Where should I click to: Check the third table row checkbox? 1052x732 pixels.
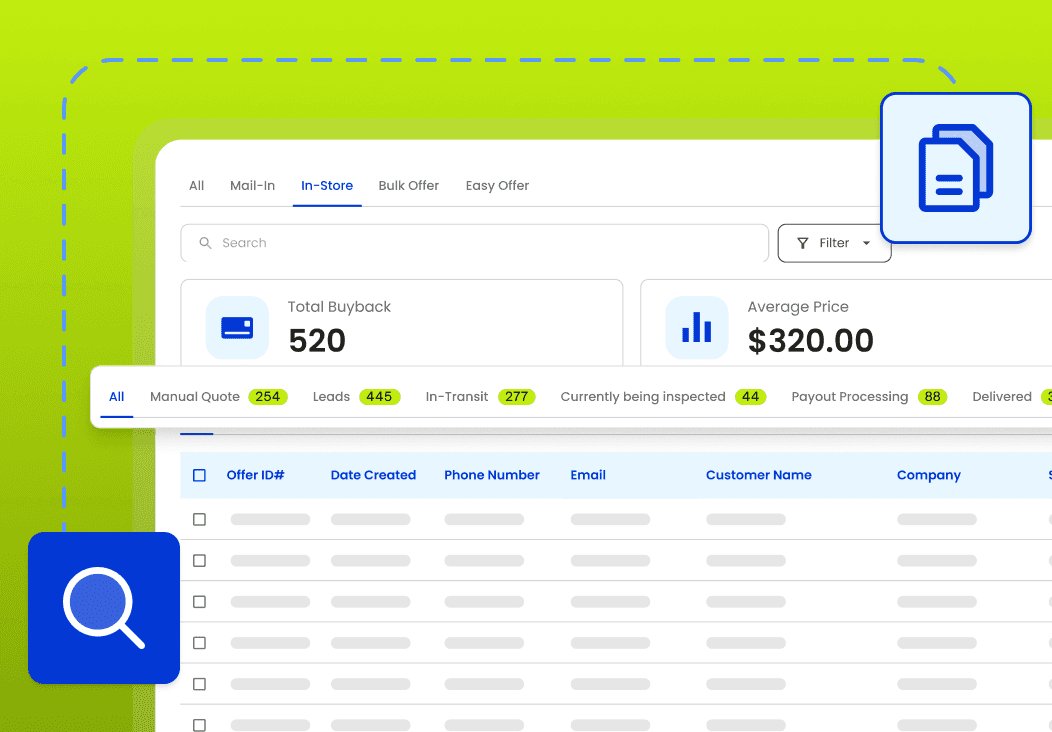[199, 602]
